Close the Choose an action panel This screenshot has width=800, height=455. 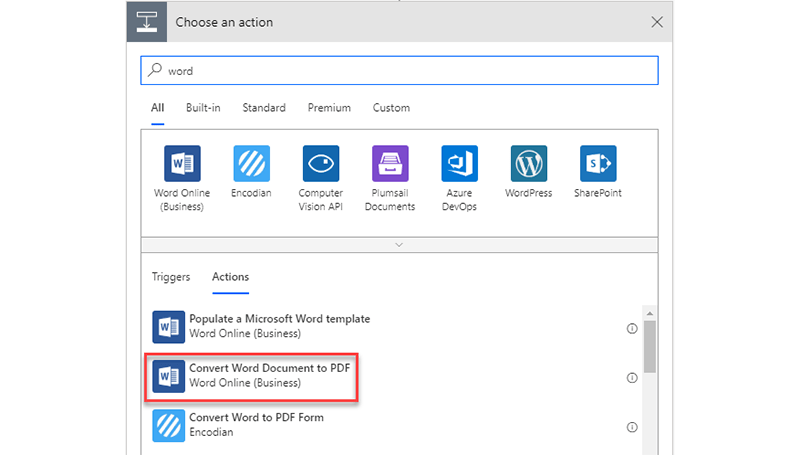click(657, 22)
